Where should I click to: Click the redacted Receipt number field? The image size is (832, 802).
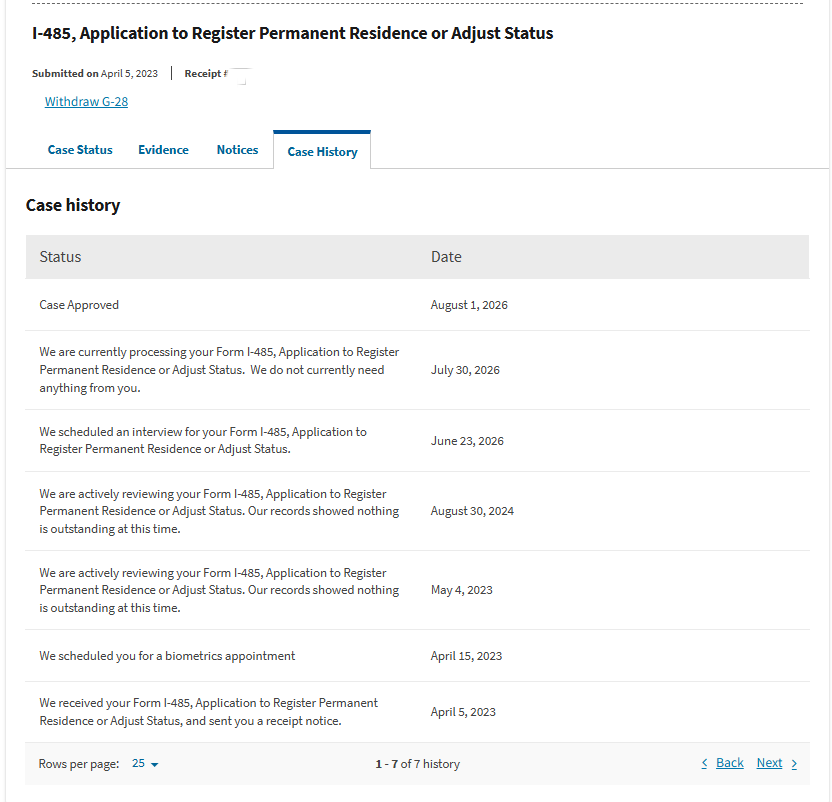click(239, 75)
